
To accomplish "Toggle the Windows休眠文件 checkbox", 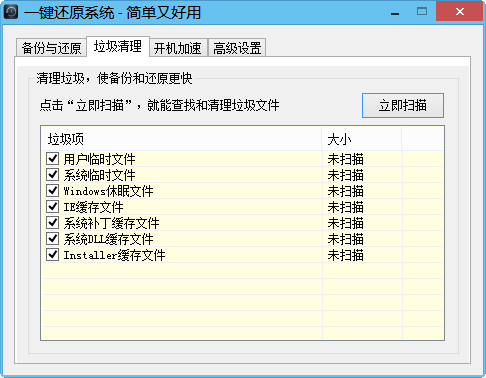I will [53, 191].
